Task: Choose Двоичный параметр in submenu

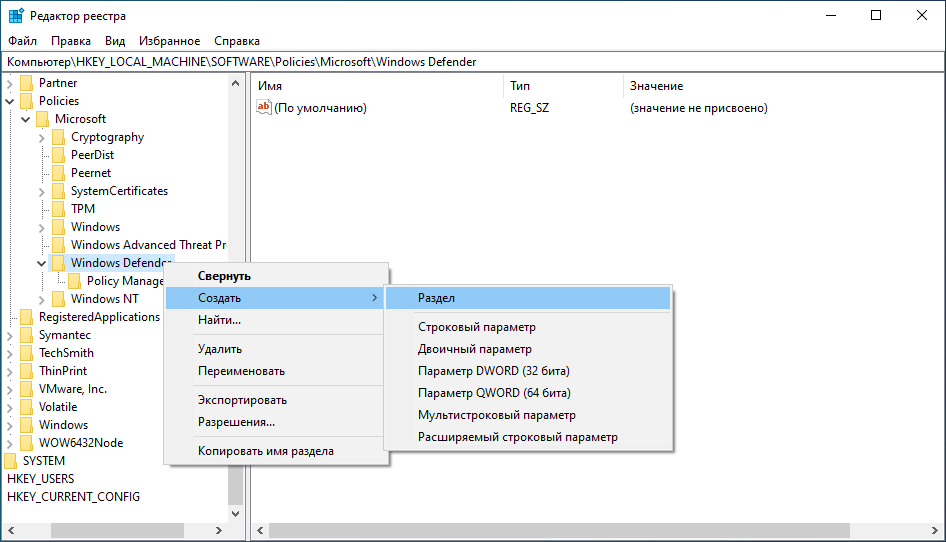Action: pos(528,349)
